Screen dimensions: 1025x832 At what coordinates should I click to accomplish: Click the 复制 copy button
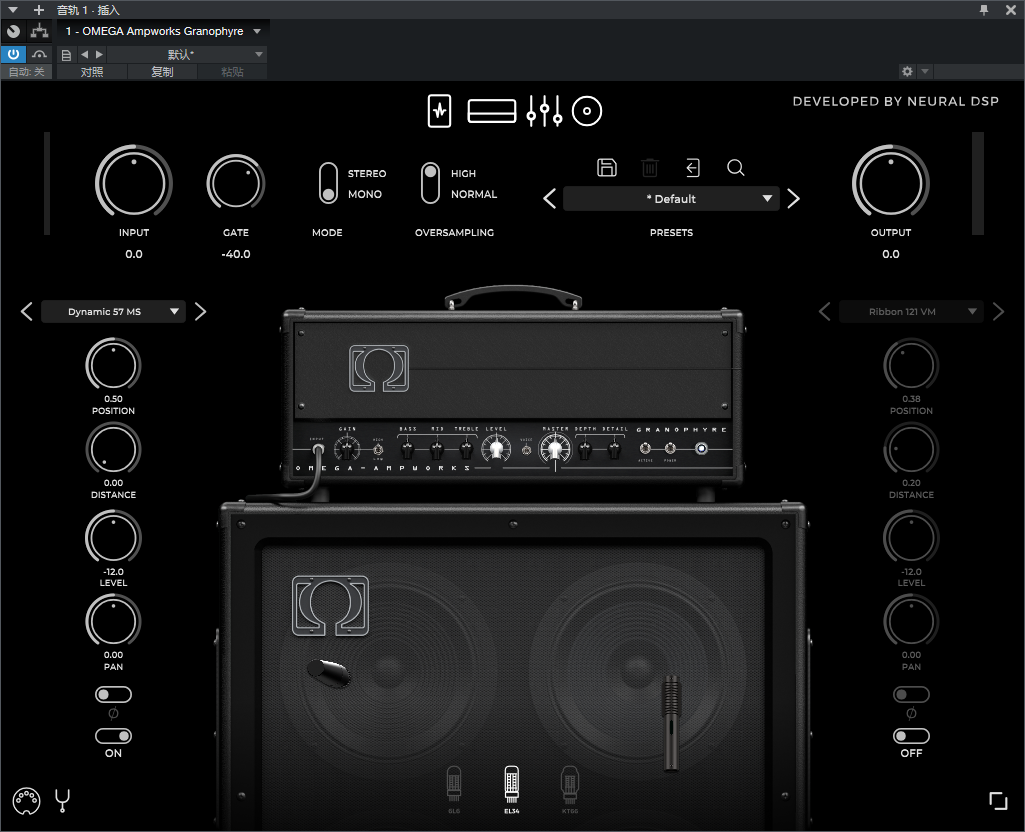162,72
